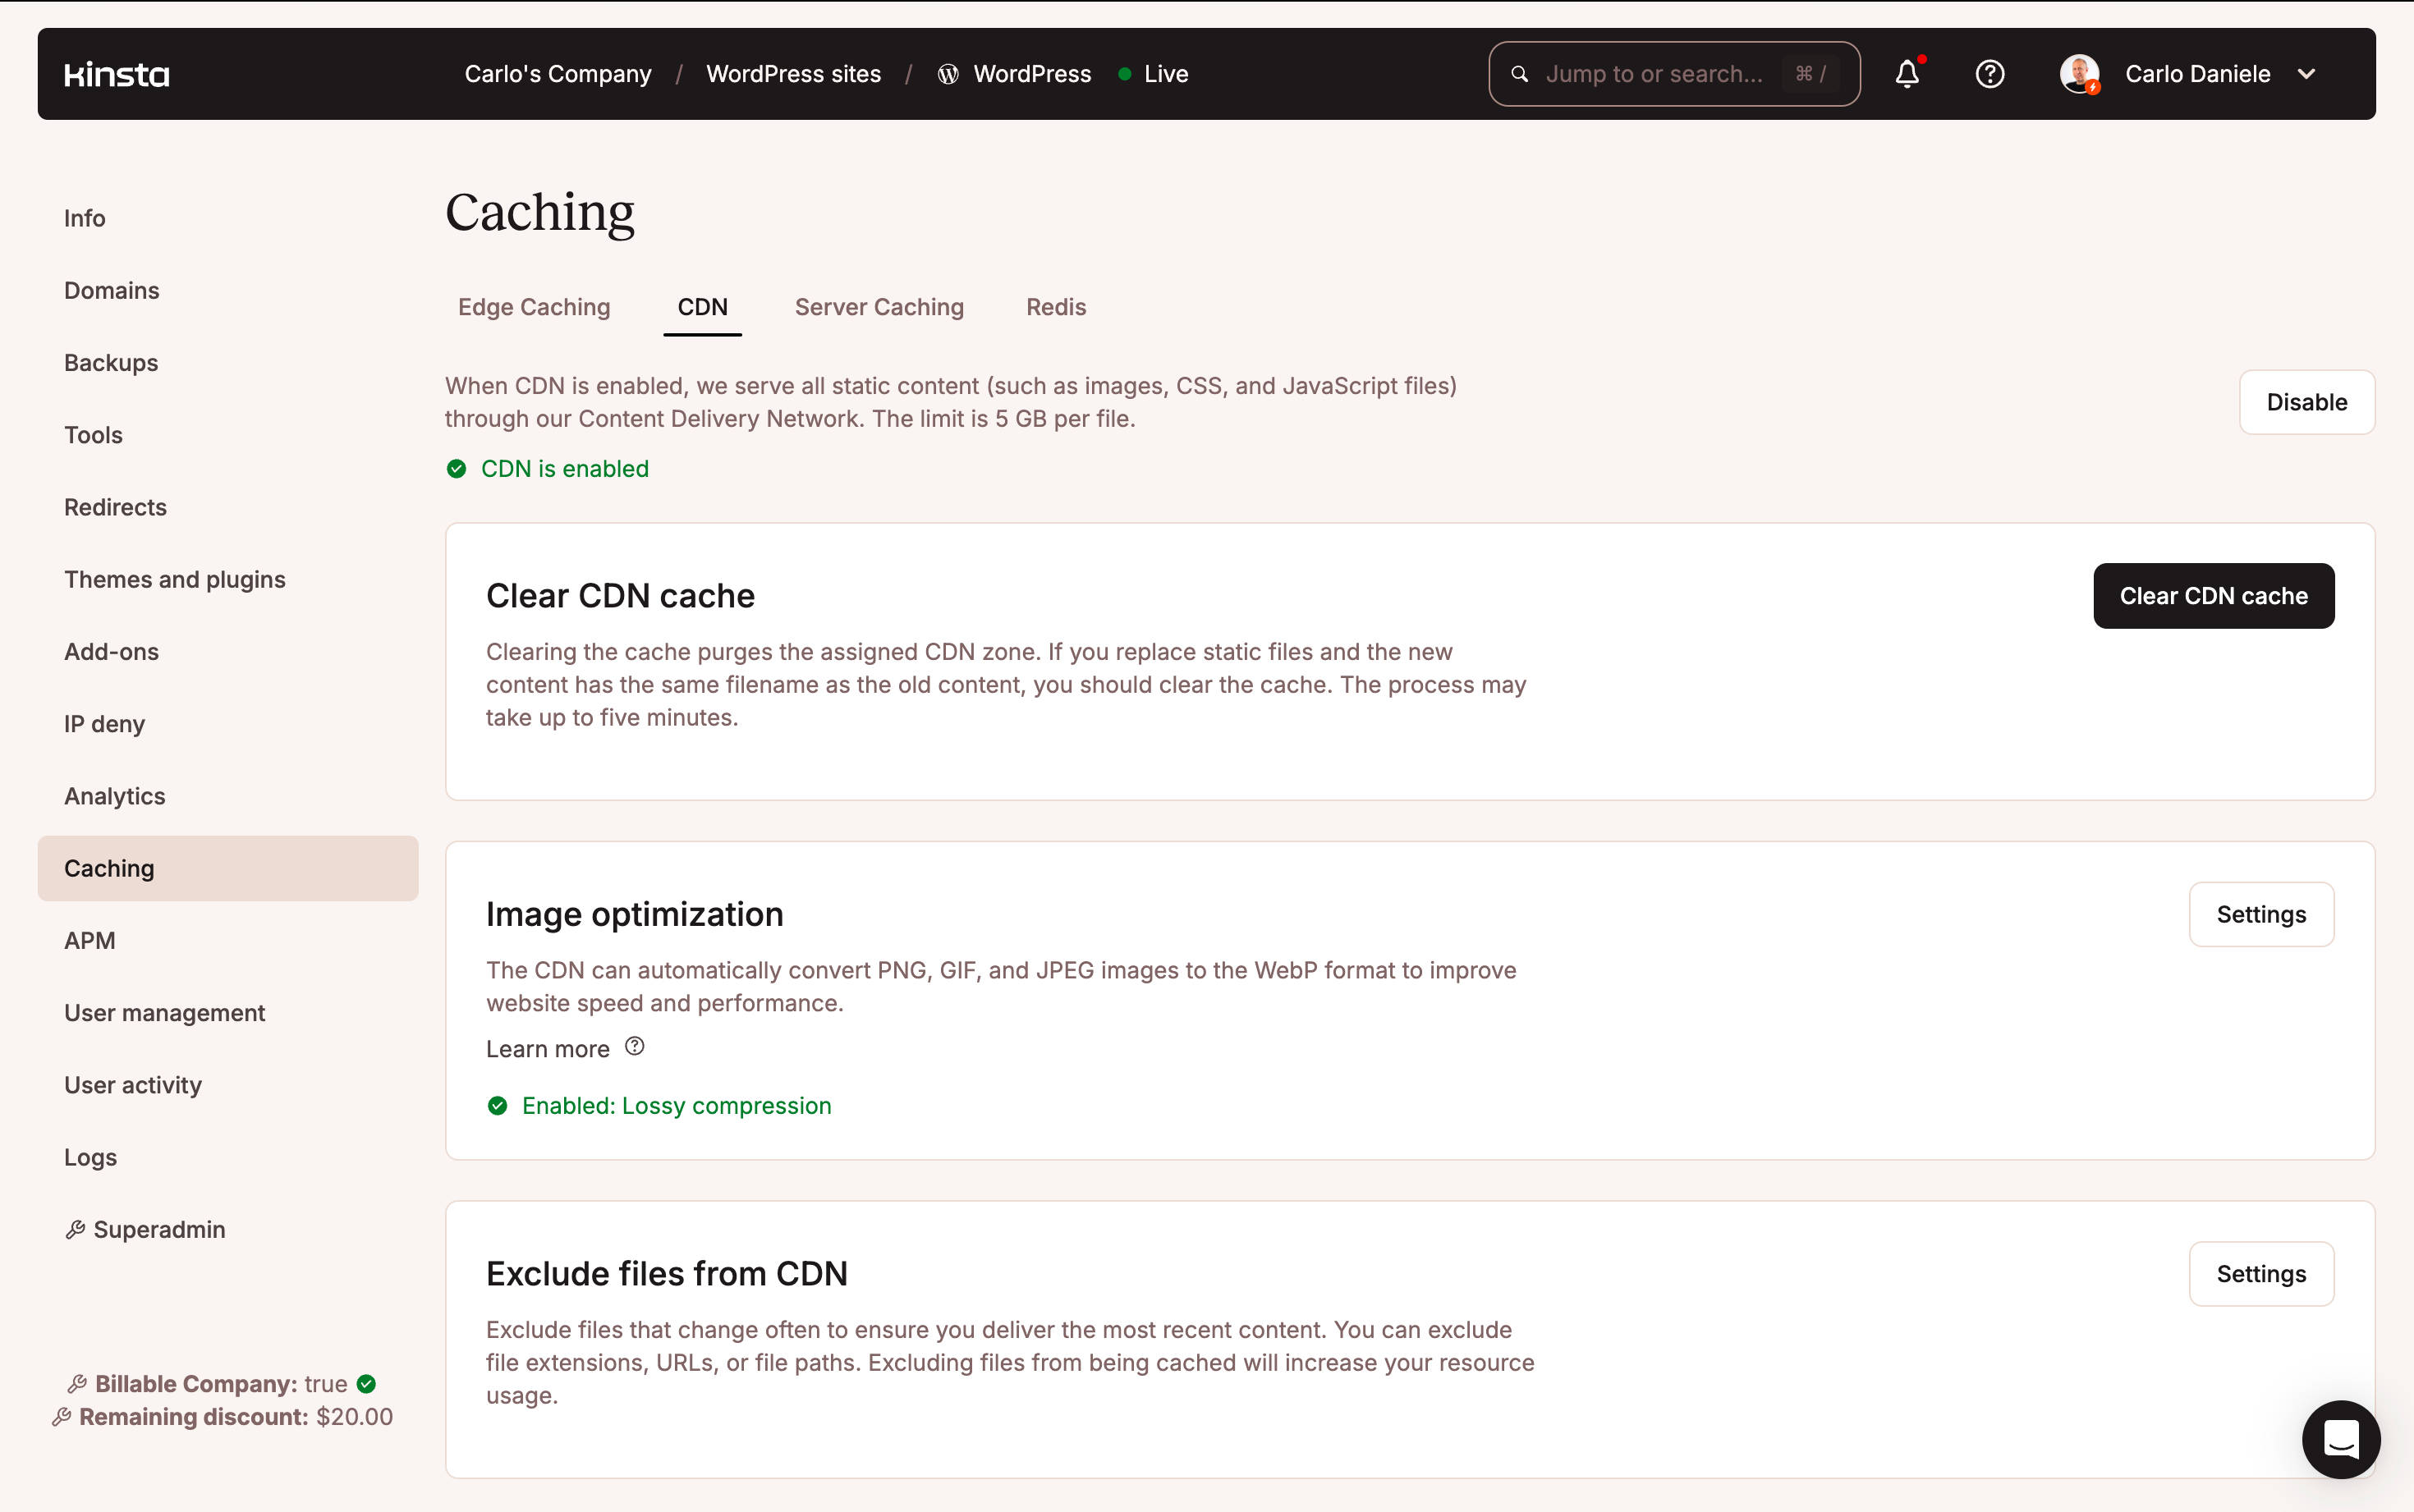The image size is (2414, 1512).
Task: Toggle the Image optimization enabled status
Action: (x=2260, y=913)
